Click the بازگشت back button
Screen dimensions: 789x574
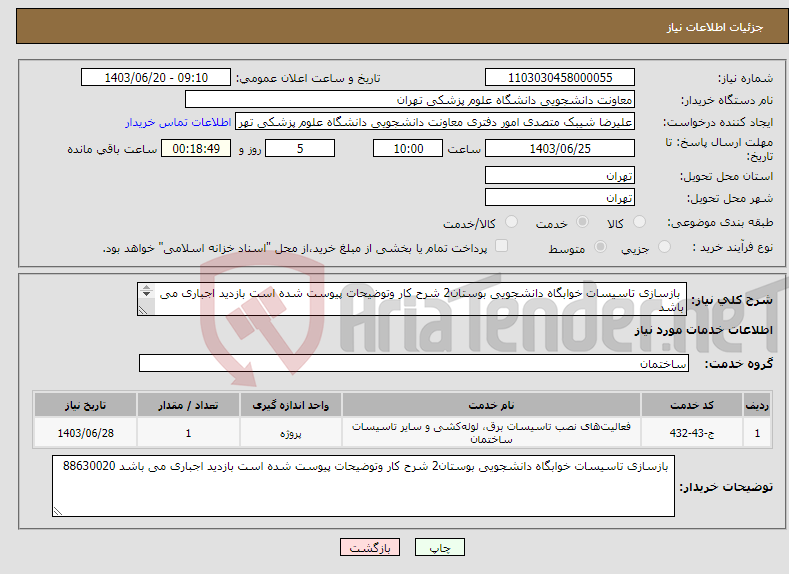(x=370, y=547)
